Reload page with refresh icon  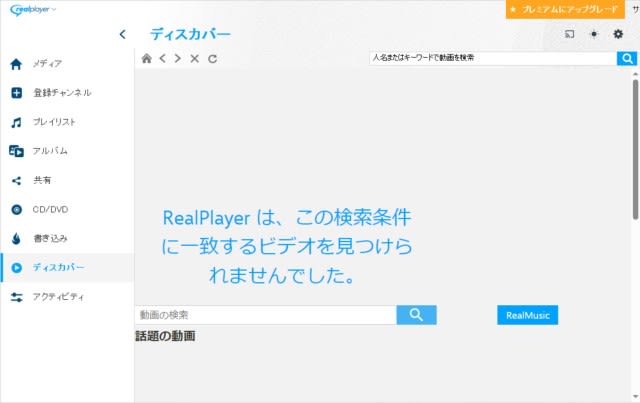coord(212,59)
